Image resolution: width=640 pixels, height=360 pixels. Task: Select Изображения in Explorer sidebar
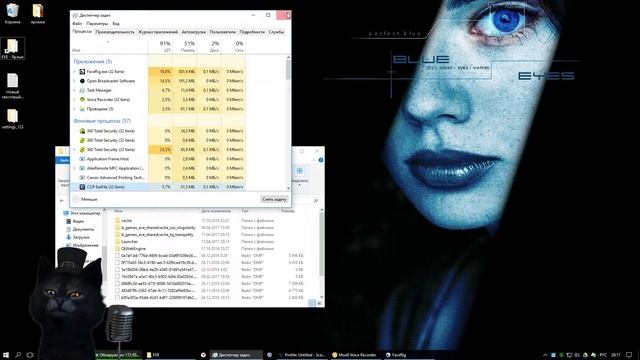tap(82, 245)
